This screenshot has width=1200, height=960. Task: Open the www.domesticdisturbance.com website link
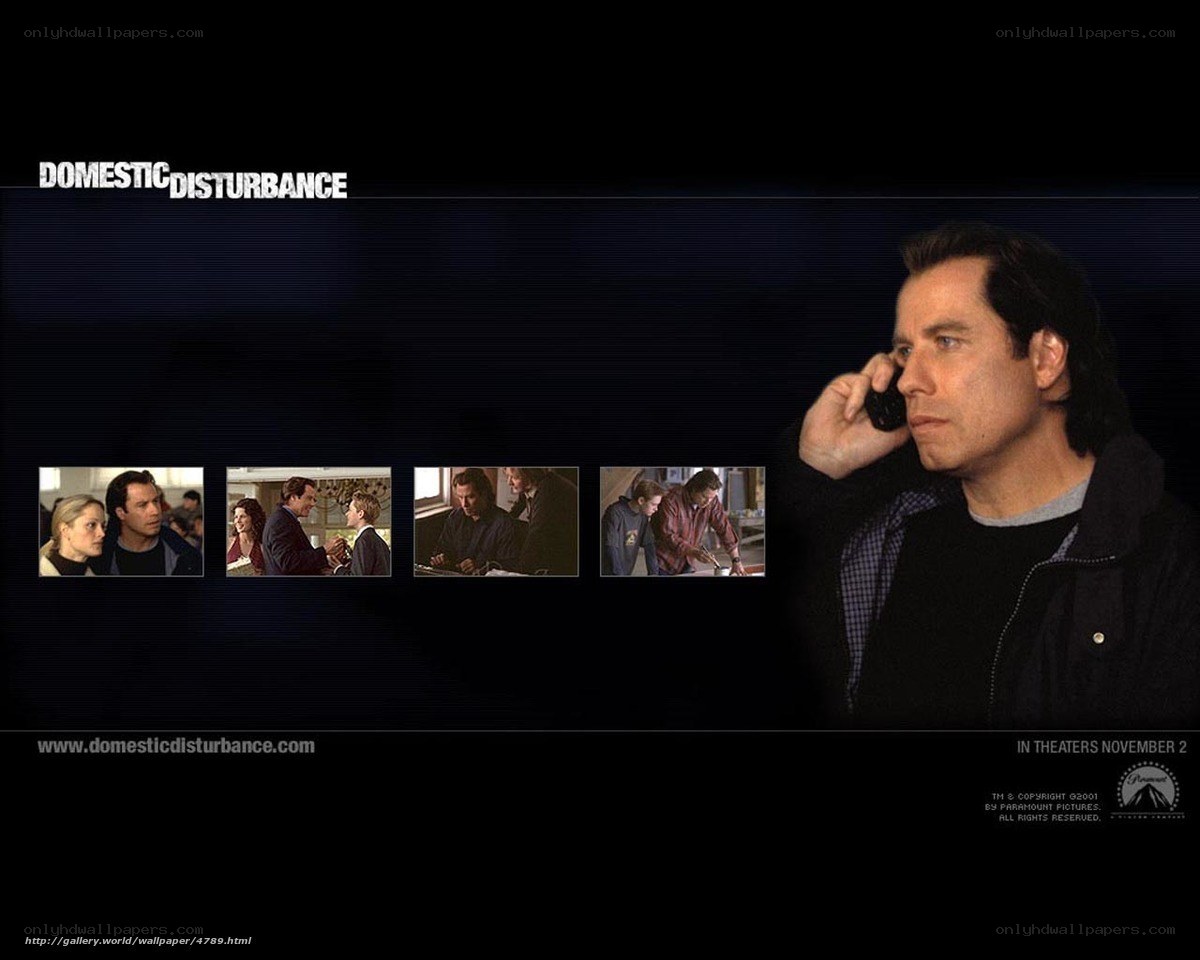click(176, 746)
